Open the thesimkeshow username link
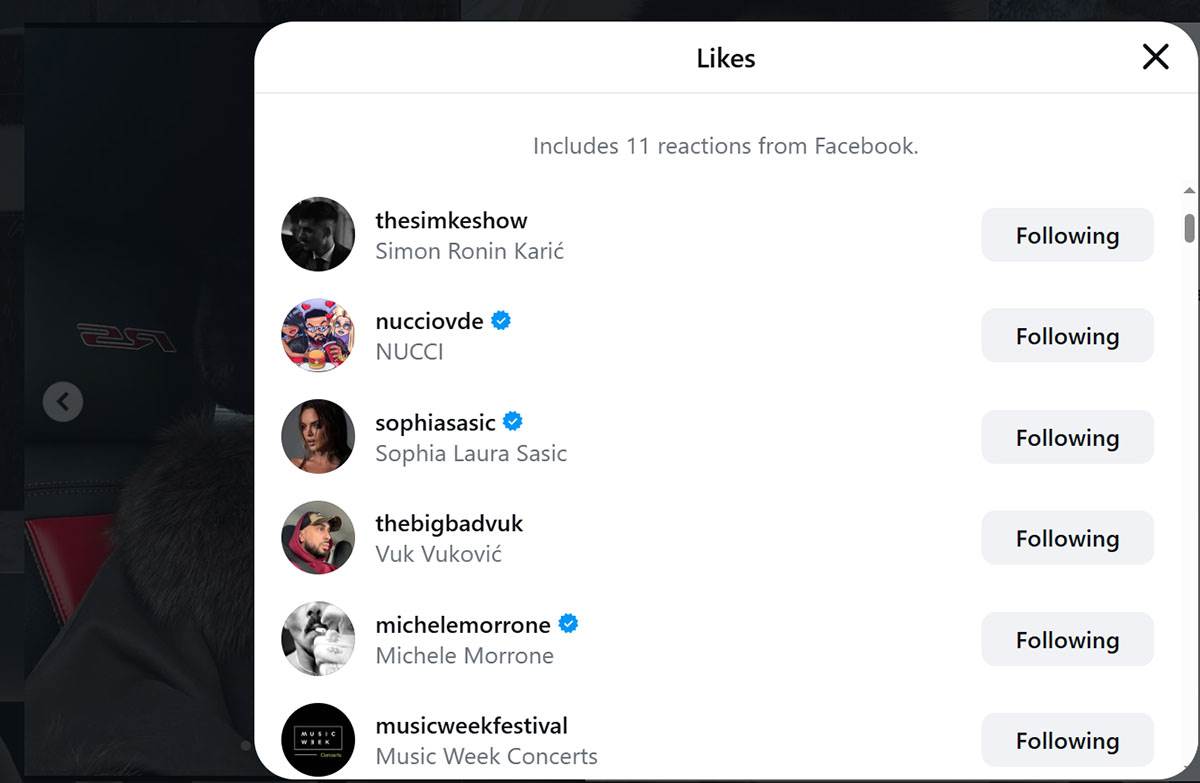Screen dimensions: 1200x783 coord(451,220)
